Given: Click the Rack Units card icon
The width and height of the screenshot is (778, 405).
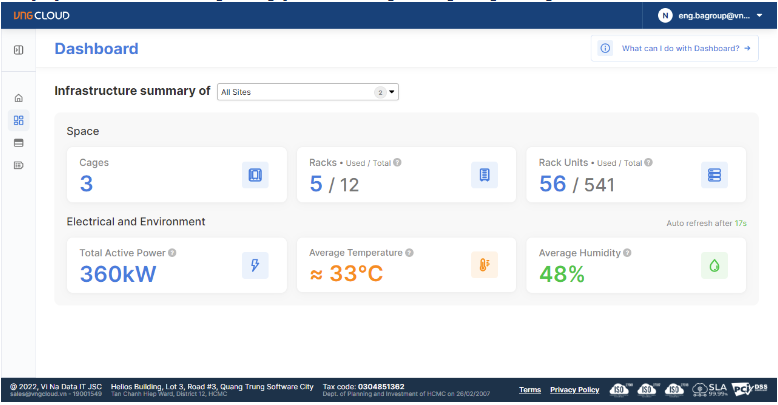Looking at the screenshot, I should coord(714,175).
